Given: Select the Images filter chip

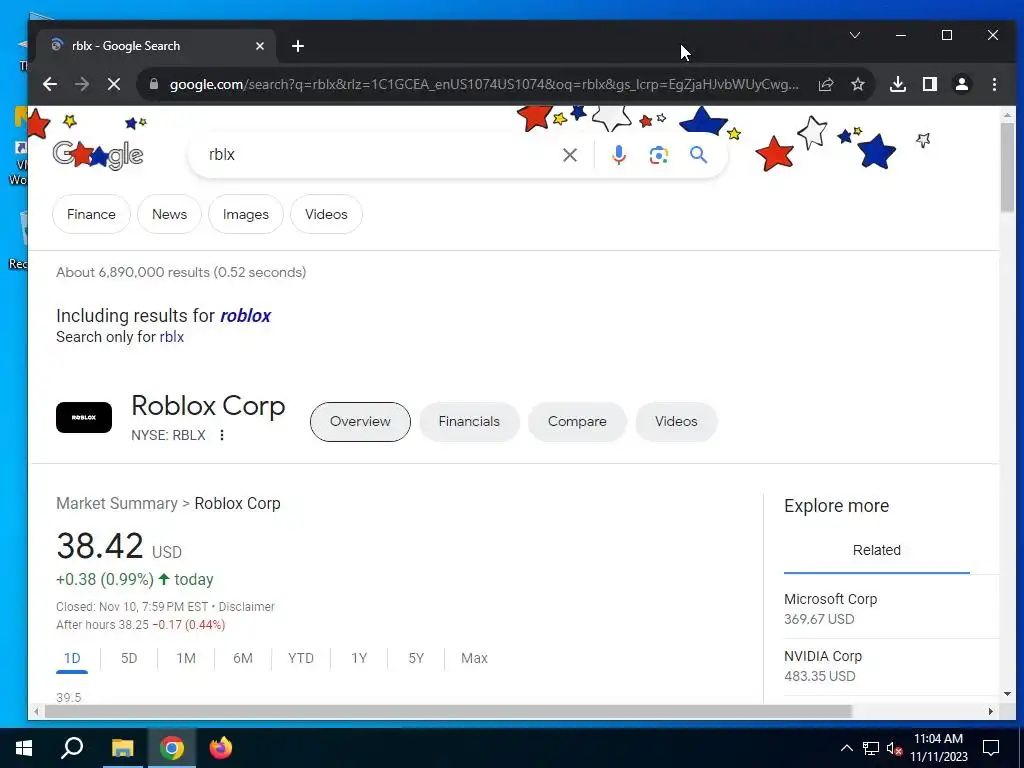Looking at the screenshot, I should [246, 214].
